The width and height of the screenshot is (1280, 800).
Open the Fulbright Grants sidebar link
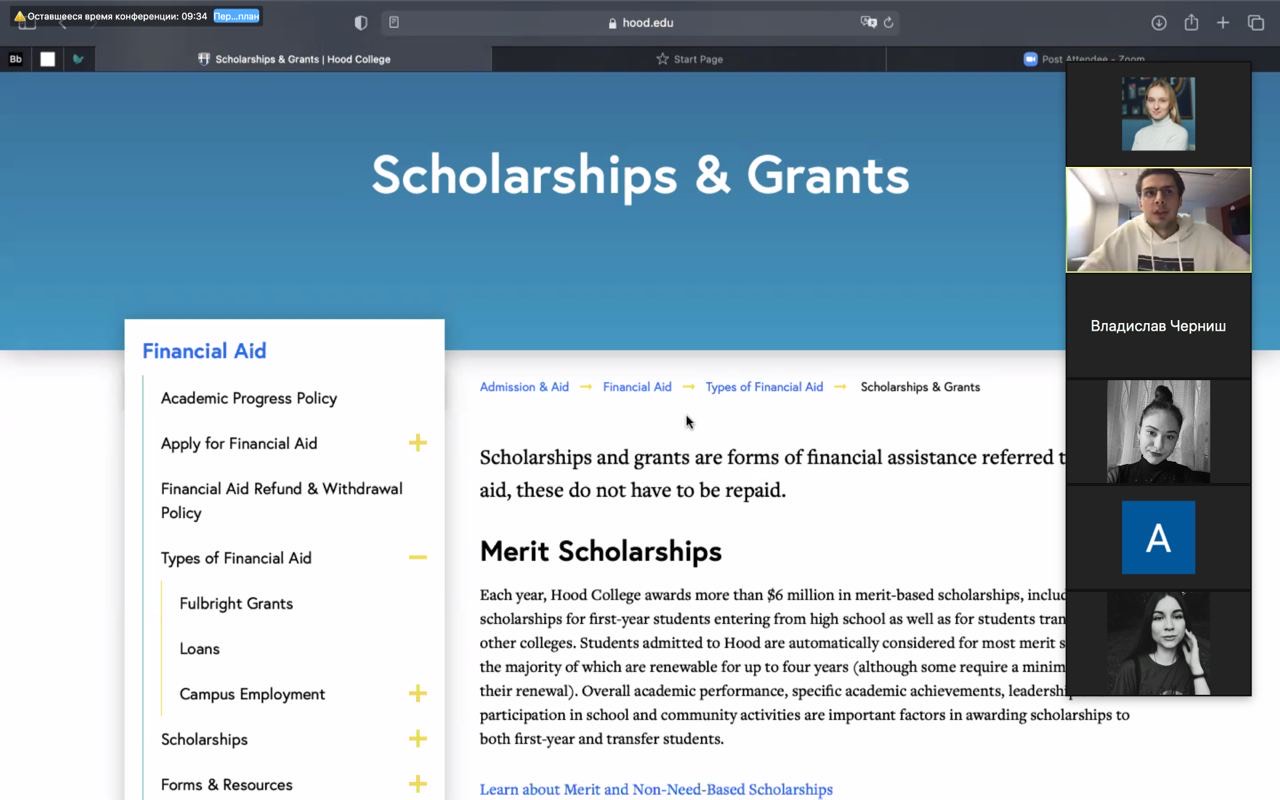click(236, 604)
